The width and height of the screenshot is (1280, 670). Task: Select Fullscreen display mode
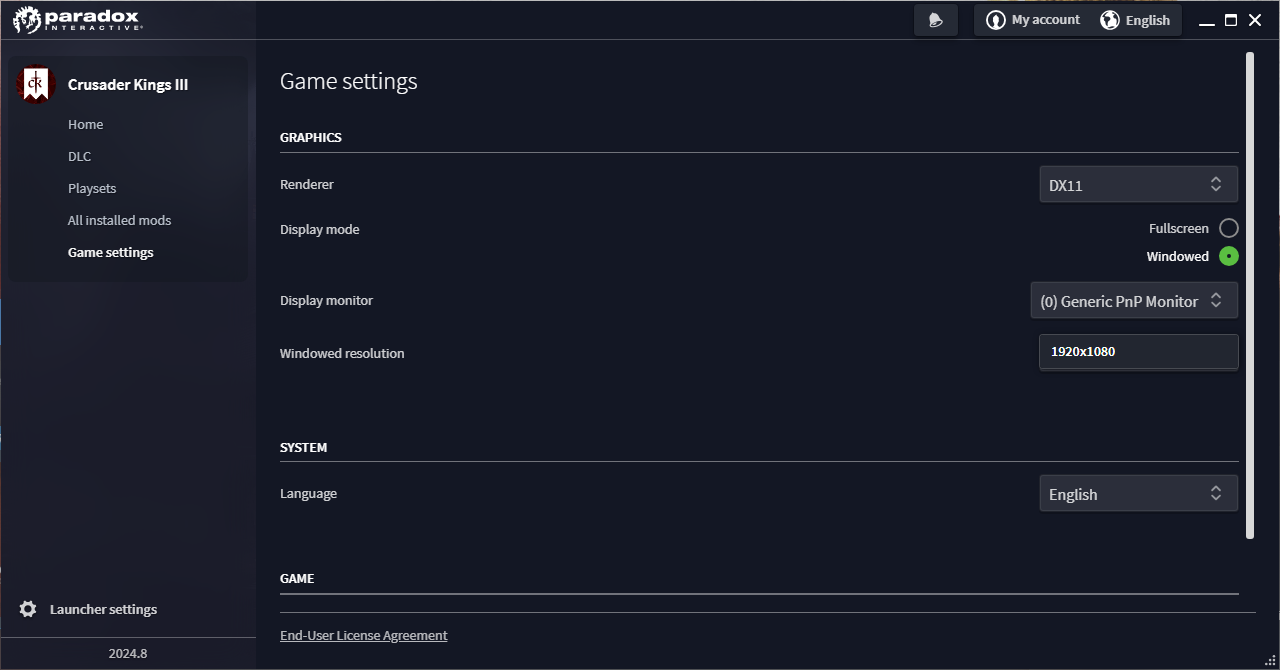(1229, 228)
